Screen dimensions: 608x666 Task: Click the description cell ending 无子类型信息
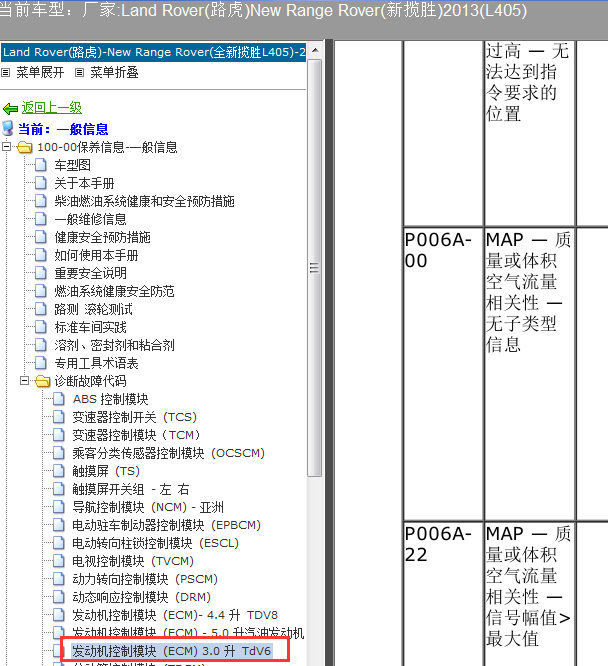pos(529,374)
